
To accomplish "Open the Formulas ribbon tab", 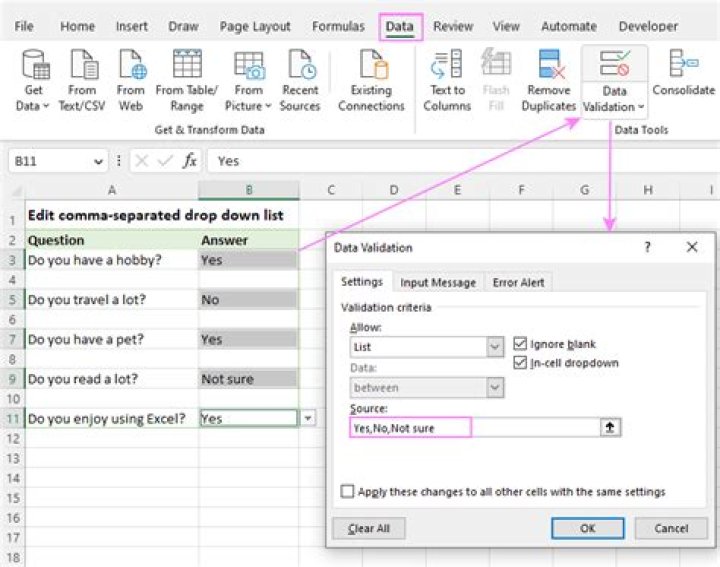I will point(338,27).
